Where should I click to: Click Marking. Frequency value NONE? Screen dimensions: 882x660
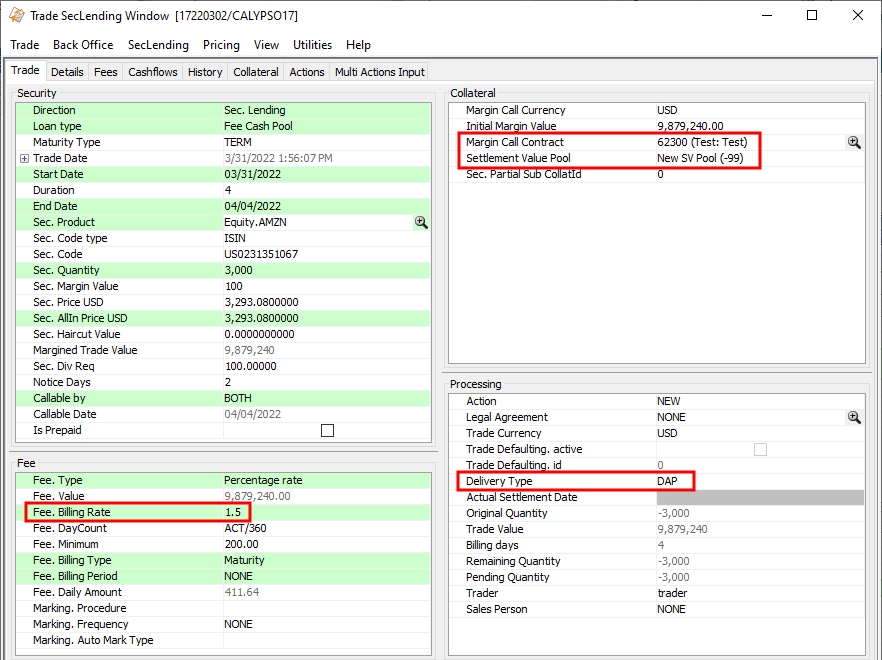point(238,625)
